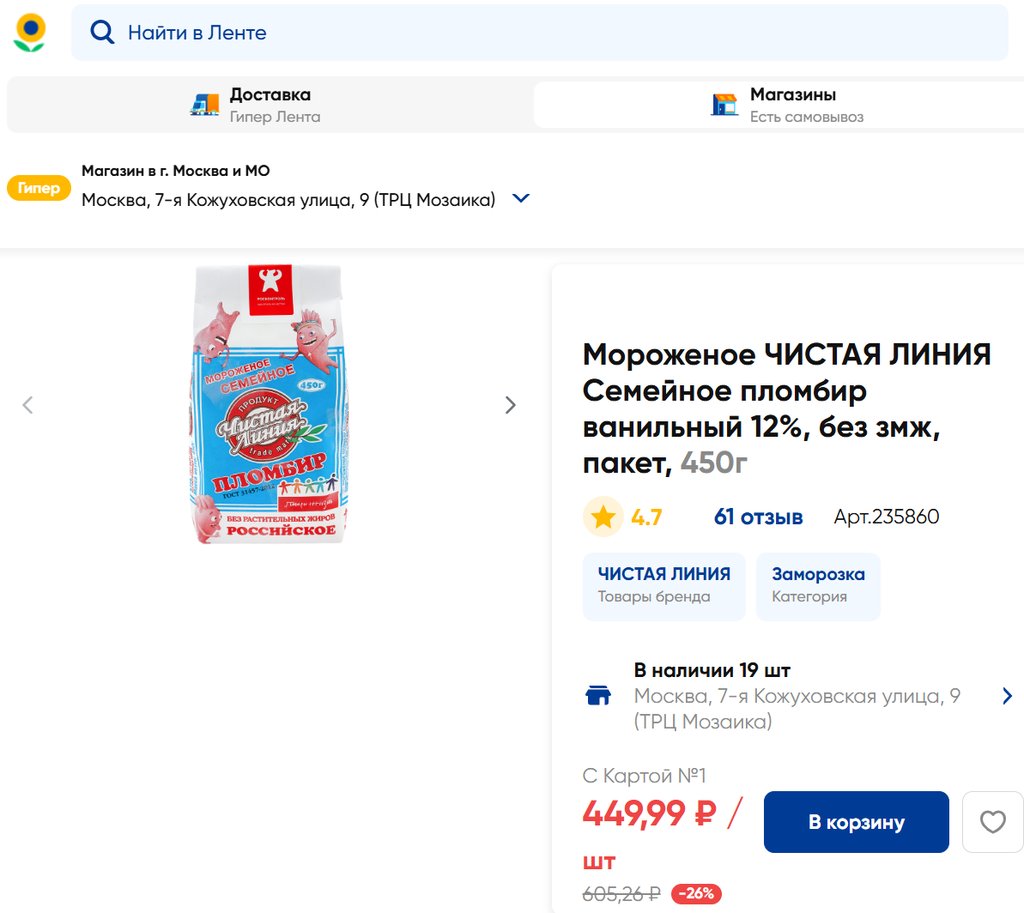Screen dimensions: 1024x913
Task: Add product to favorites with heart icon
Action: (992, 822)
